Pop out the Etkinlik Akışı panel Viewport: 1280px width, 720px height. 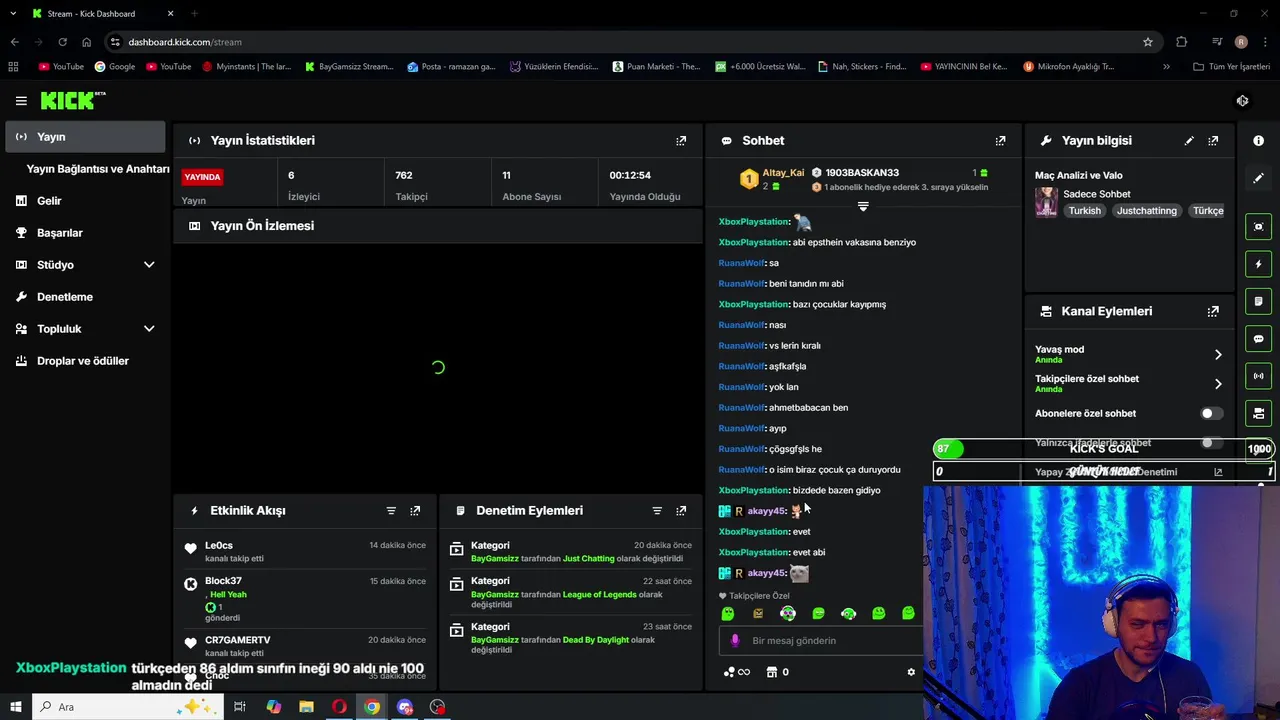pyautogui.click(x=415, y=511)
